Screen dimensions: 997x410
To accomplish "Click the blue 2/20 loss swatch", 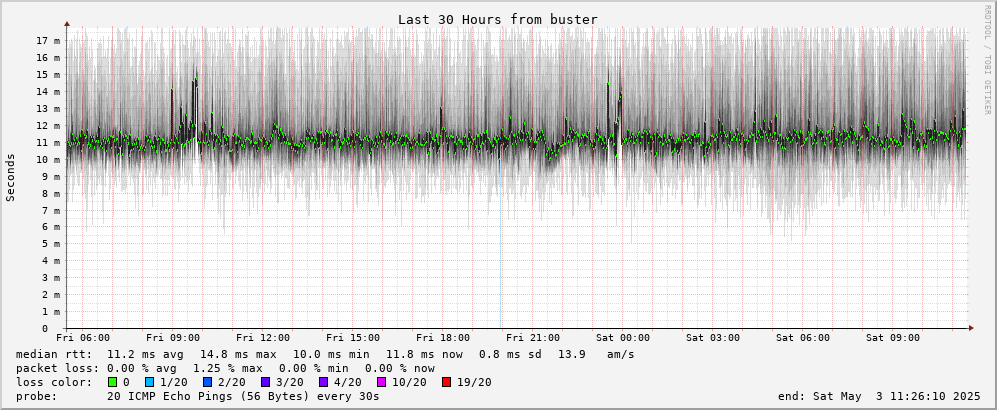I will [x=207, y=383].
